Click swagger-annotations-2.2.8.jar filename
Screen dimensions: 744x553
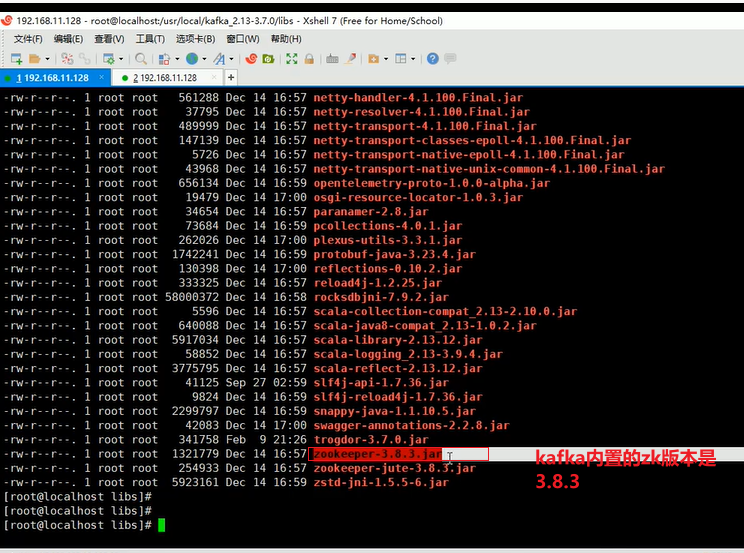411,425
